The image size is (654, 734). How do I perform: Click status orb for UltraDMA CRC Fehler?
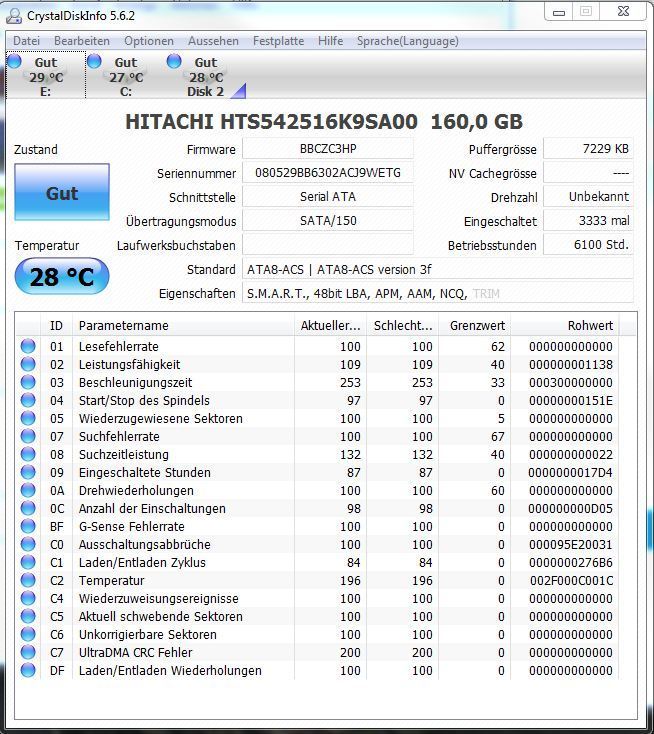tap(28, 653)
